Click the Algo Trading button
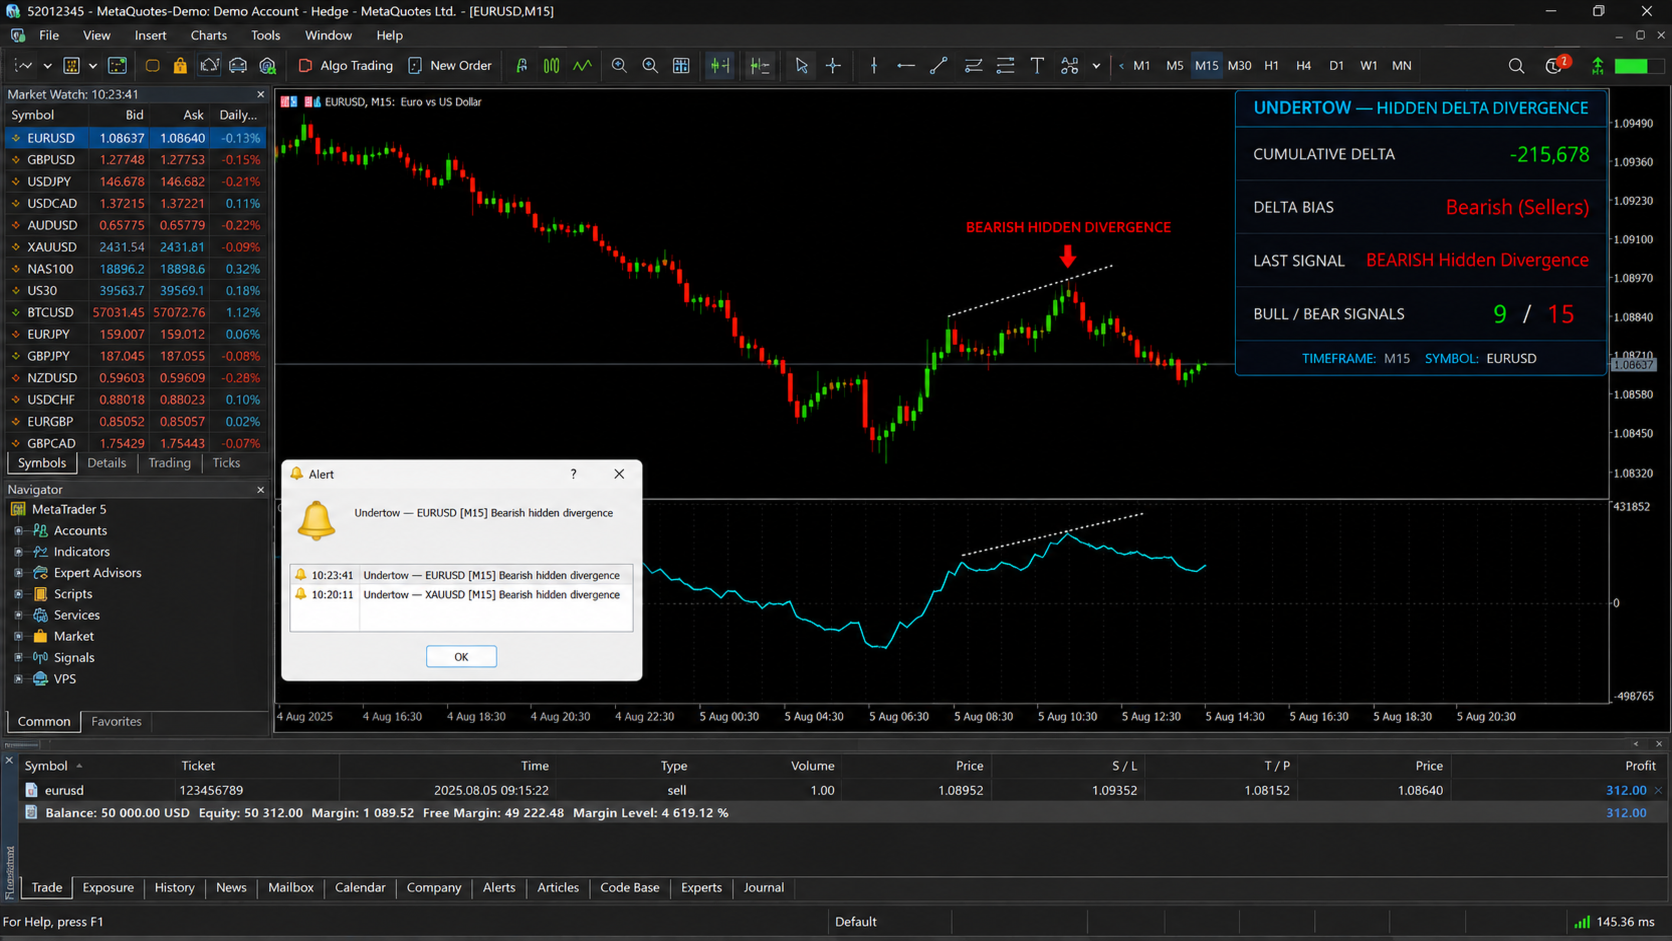Image resolution: width=1672 pixels, height=941 pixels. (346, 65)
